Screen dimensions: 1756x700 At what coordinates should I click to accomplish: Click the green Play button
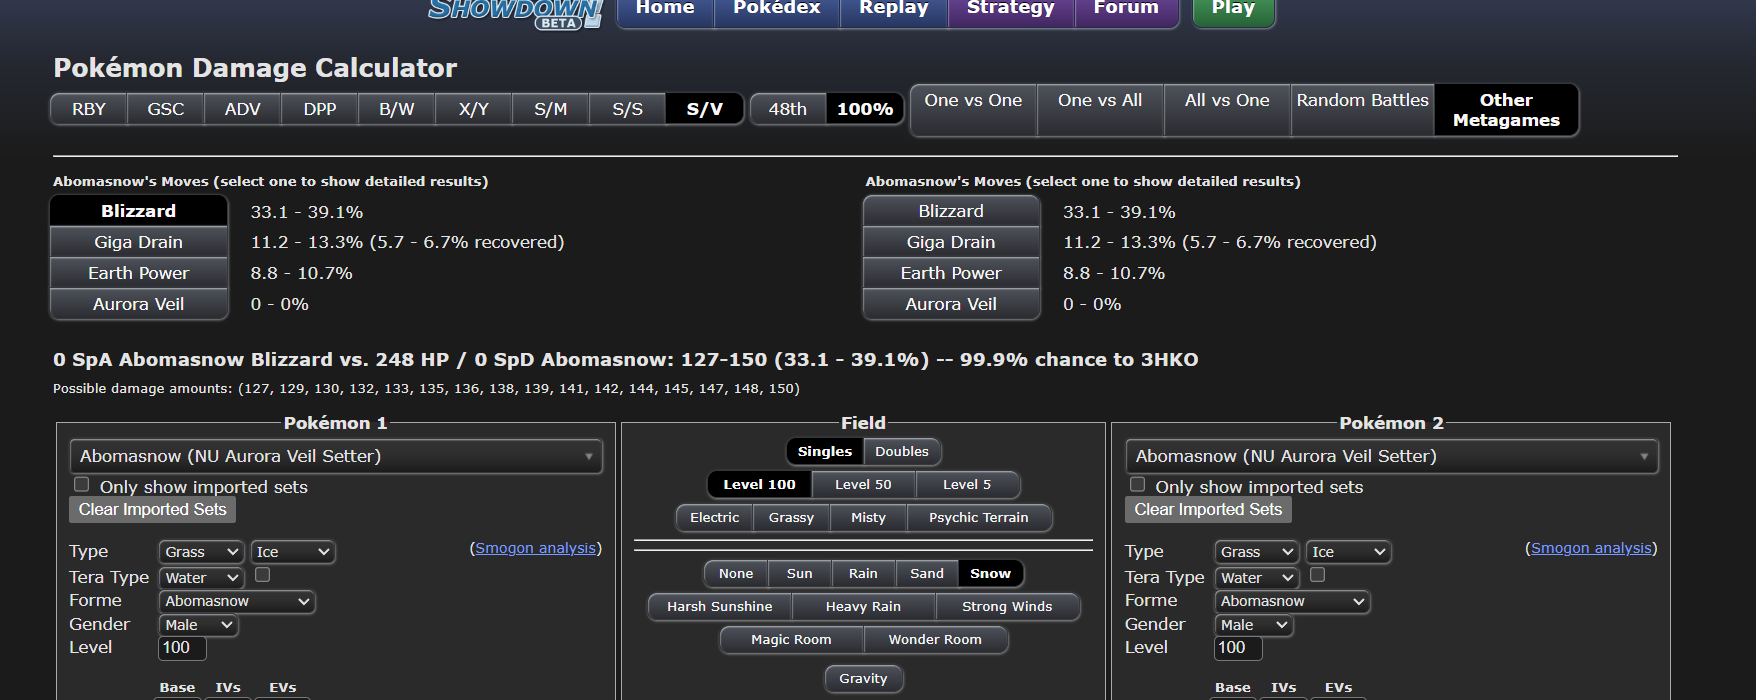1233,11
